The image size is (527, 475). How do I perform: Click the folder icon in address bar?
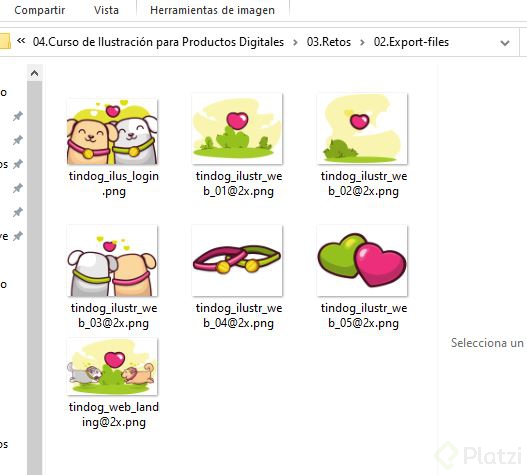[4, 42]
